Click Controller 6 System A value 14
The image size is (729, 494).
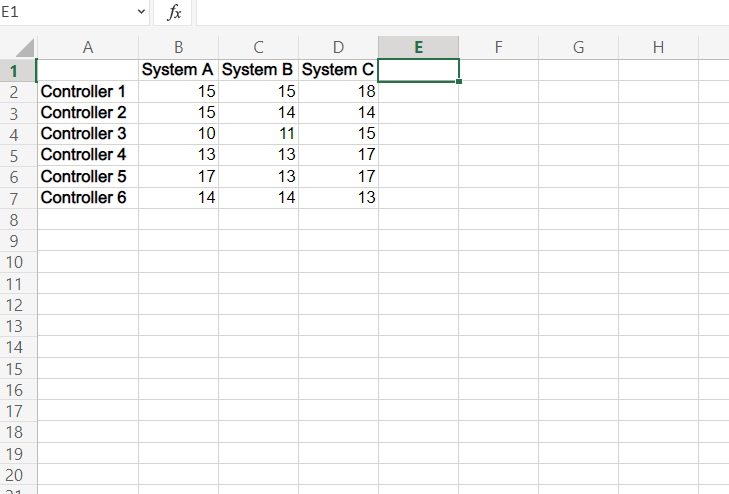pyautogui.click(x=179, y=198)
